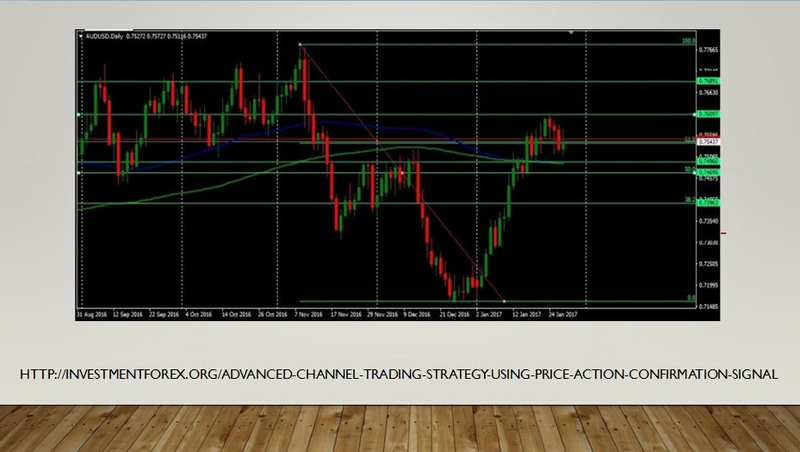
Task: Select the Fibonacci 100.0 level label
Action: [x=688, y=42]
